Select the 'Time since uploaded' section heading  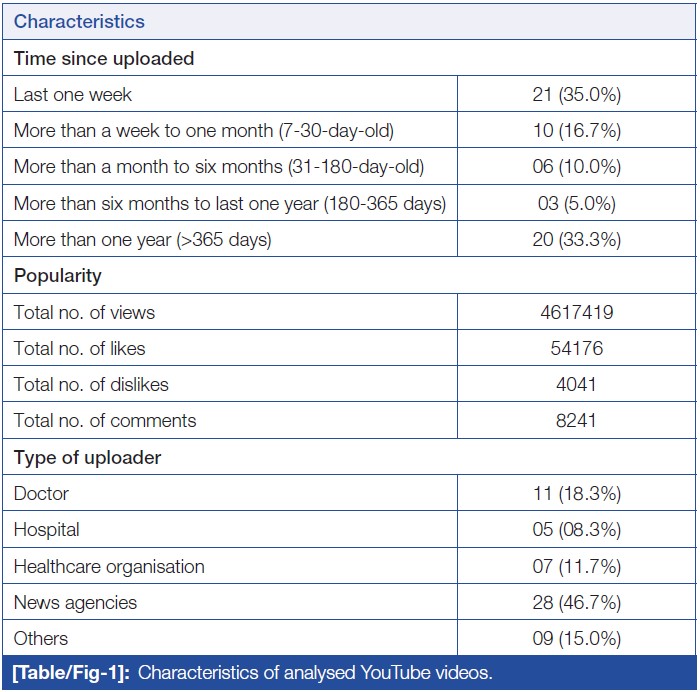[x=104, y=58]
